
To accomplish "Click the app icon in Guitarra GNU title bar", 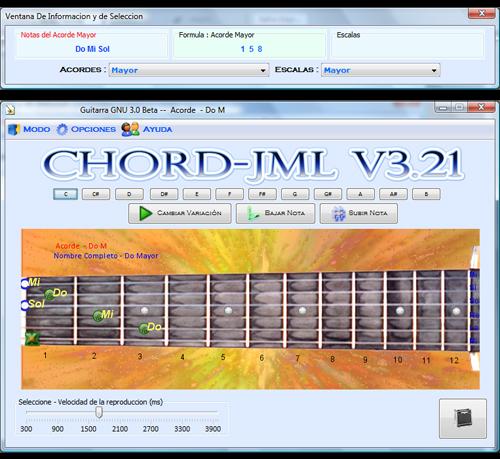I will coord(10,110).
